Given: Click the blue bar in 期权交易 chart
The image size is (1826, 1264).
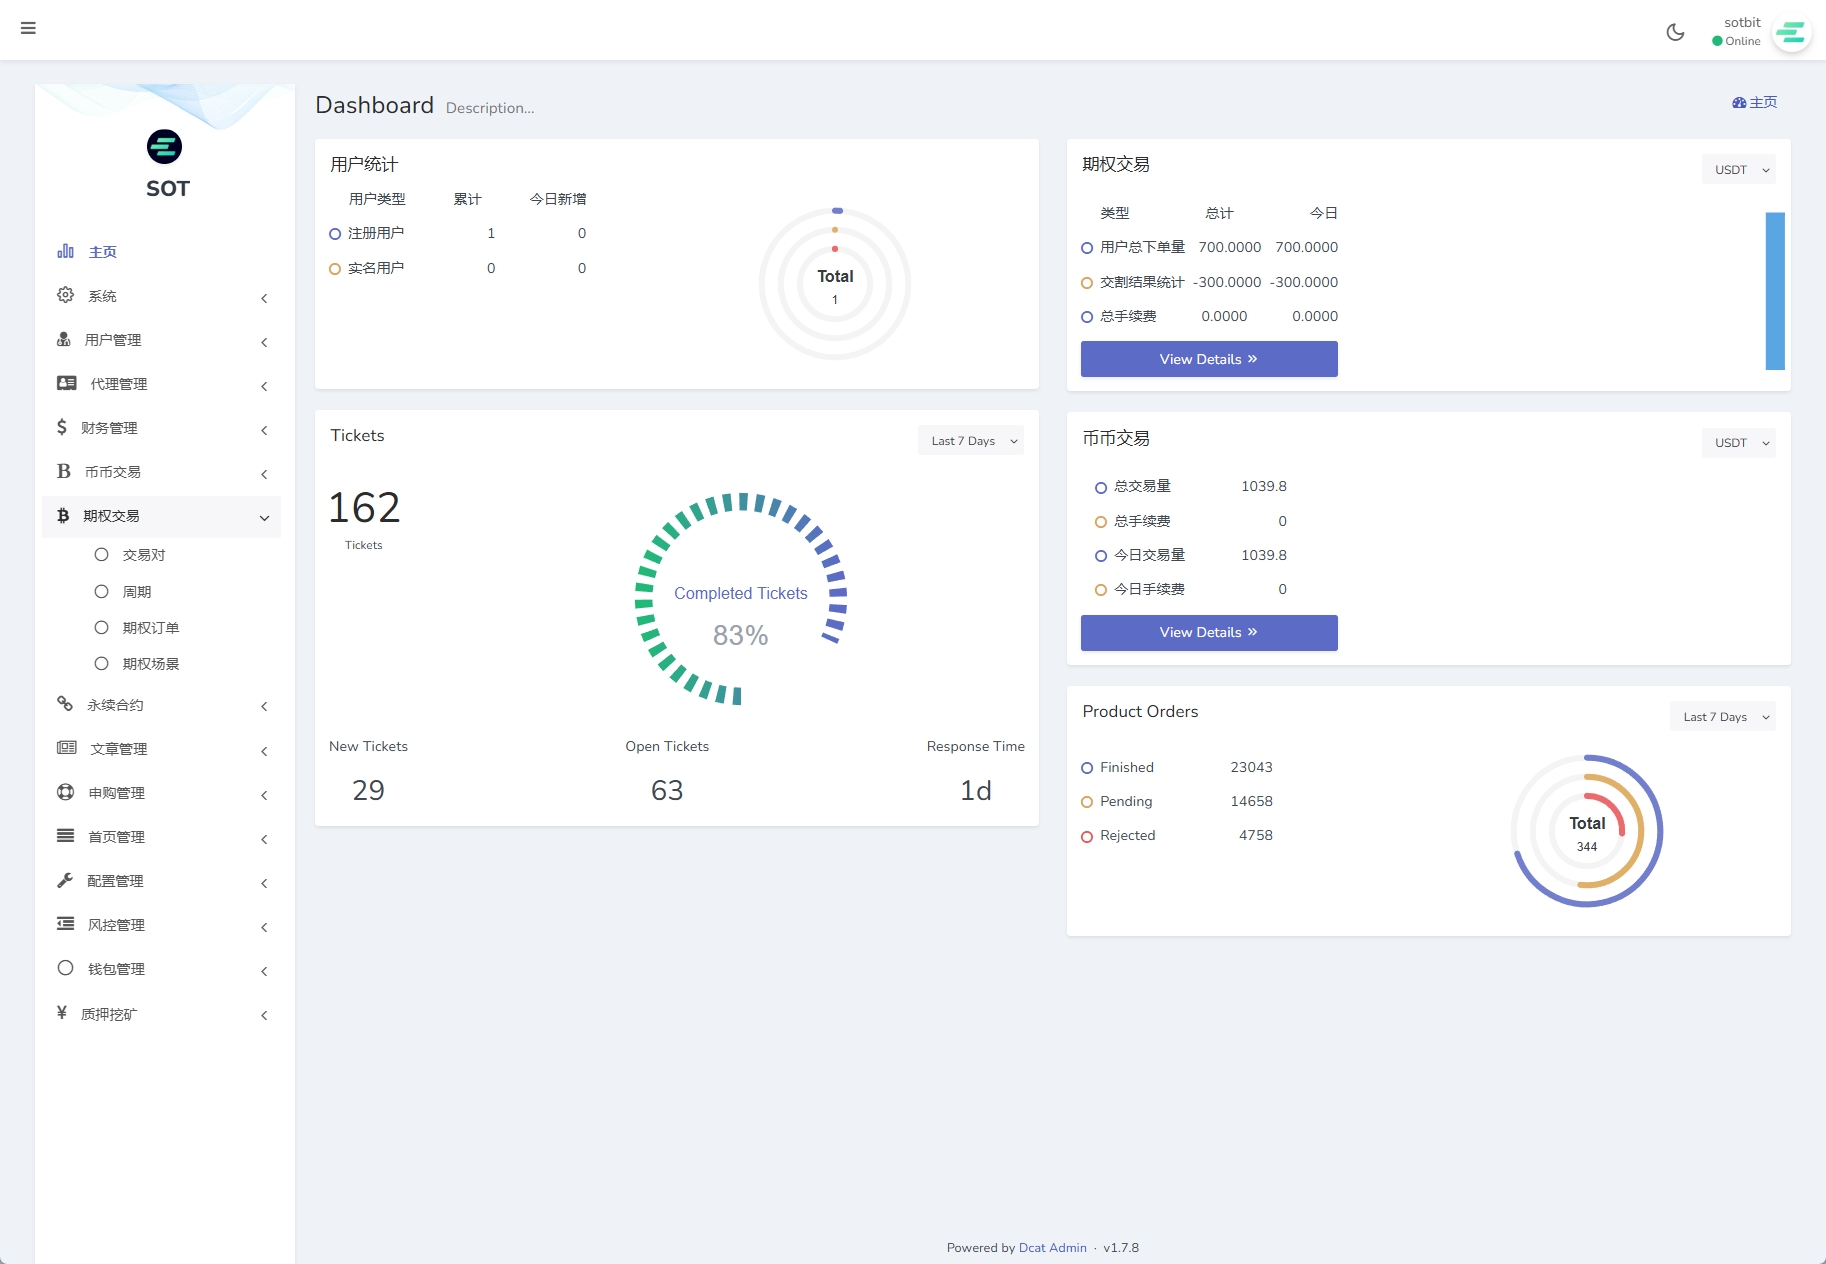Looking at the screenshot, I should (1775, 290).
